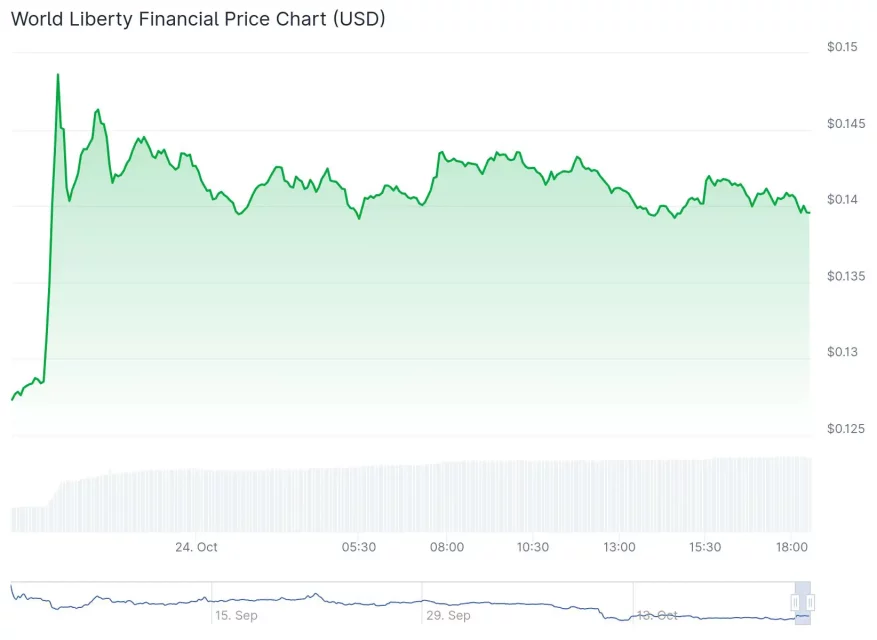The image size is (877, 640).
Task: Click the left navigator range handle
Action: [796, 602]
